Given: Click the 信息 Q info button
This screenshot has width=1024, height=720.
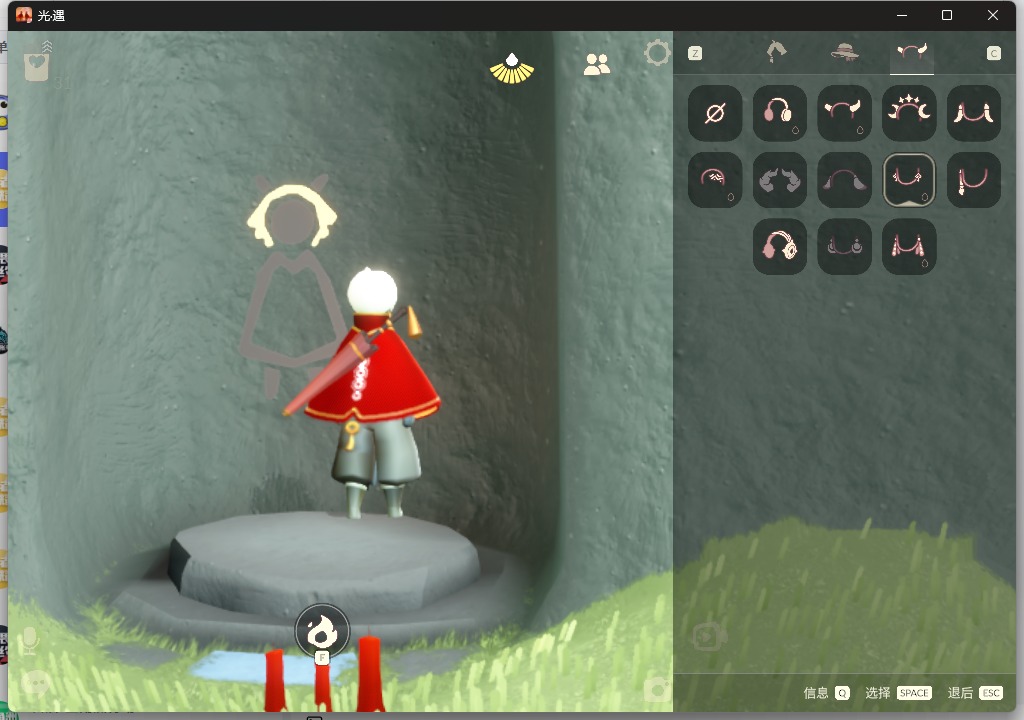Looking at the screenshot, I should click(826, 693).
